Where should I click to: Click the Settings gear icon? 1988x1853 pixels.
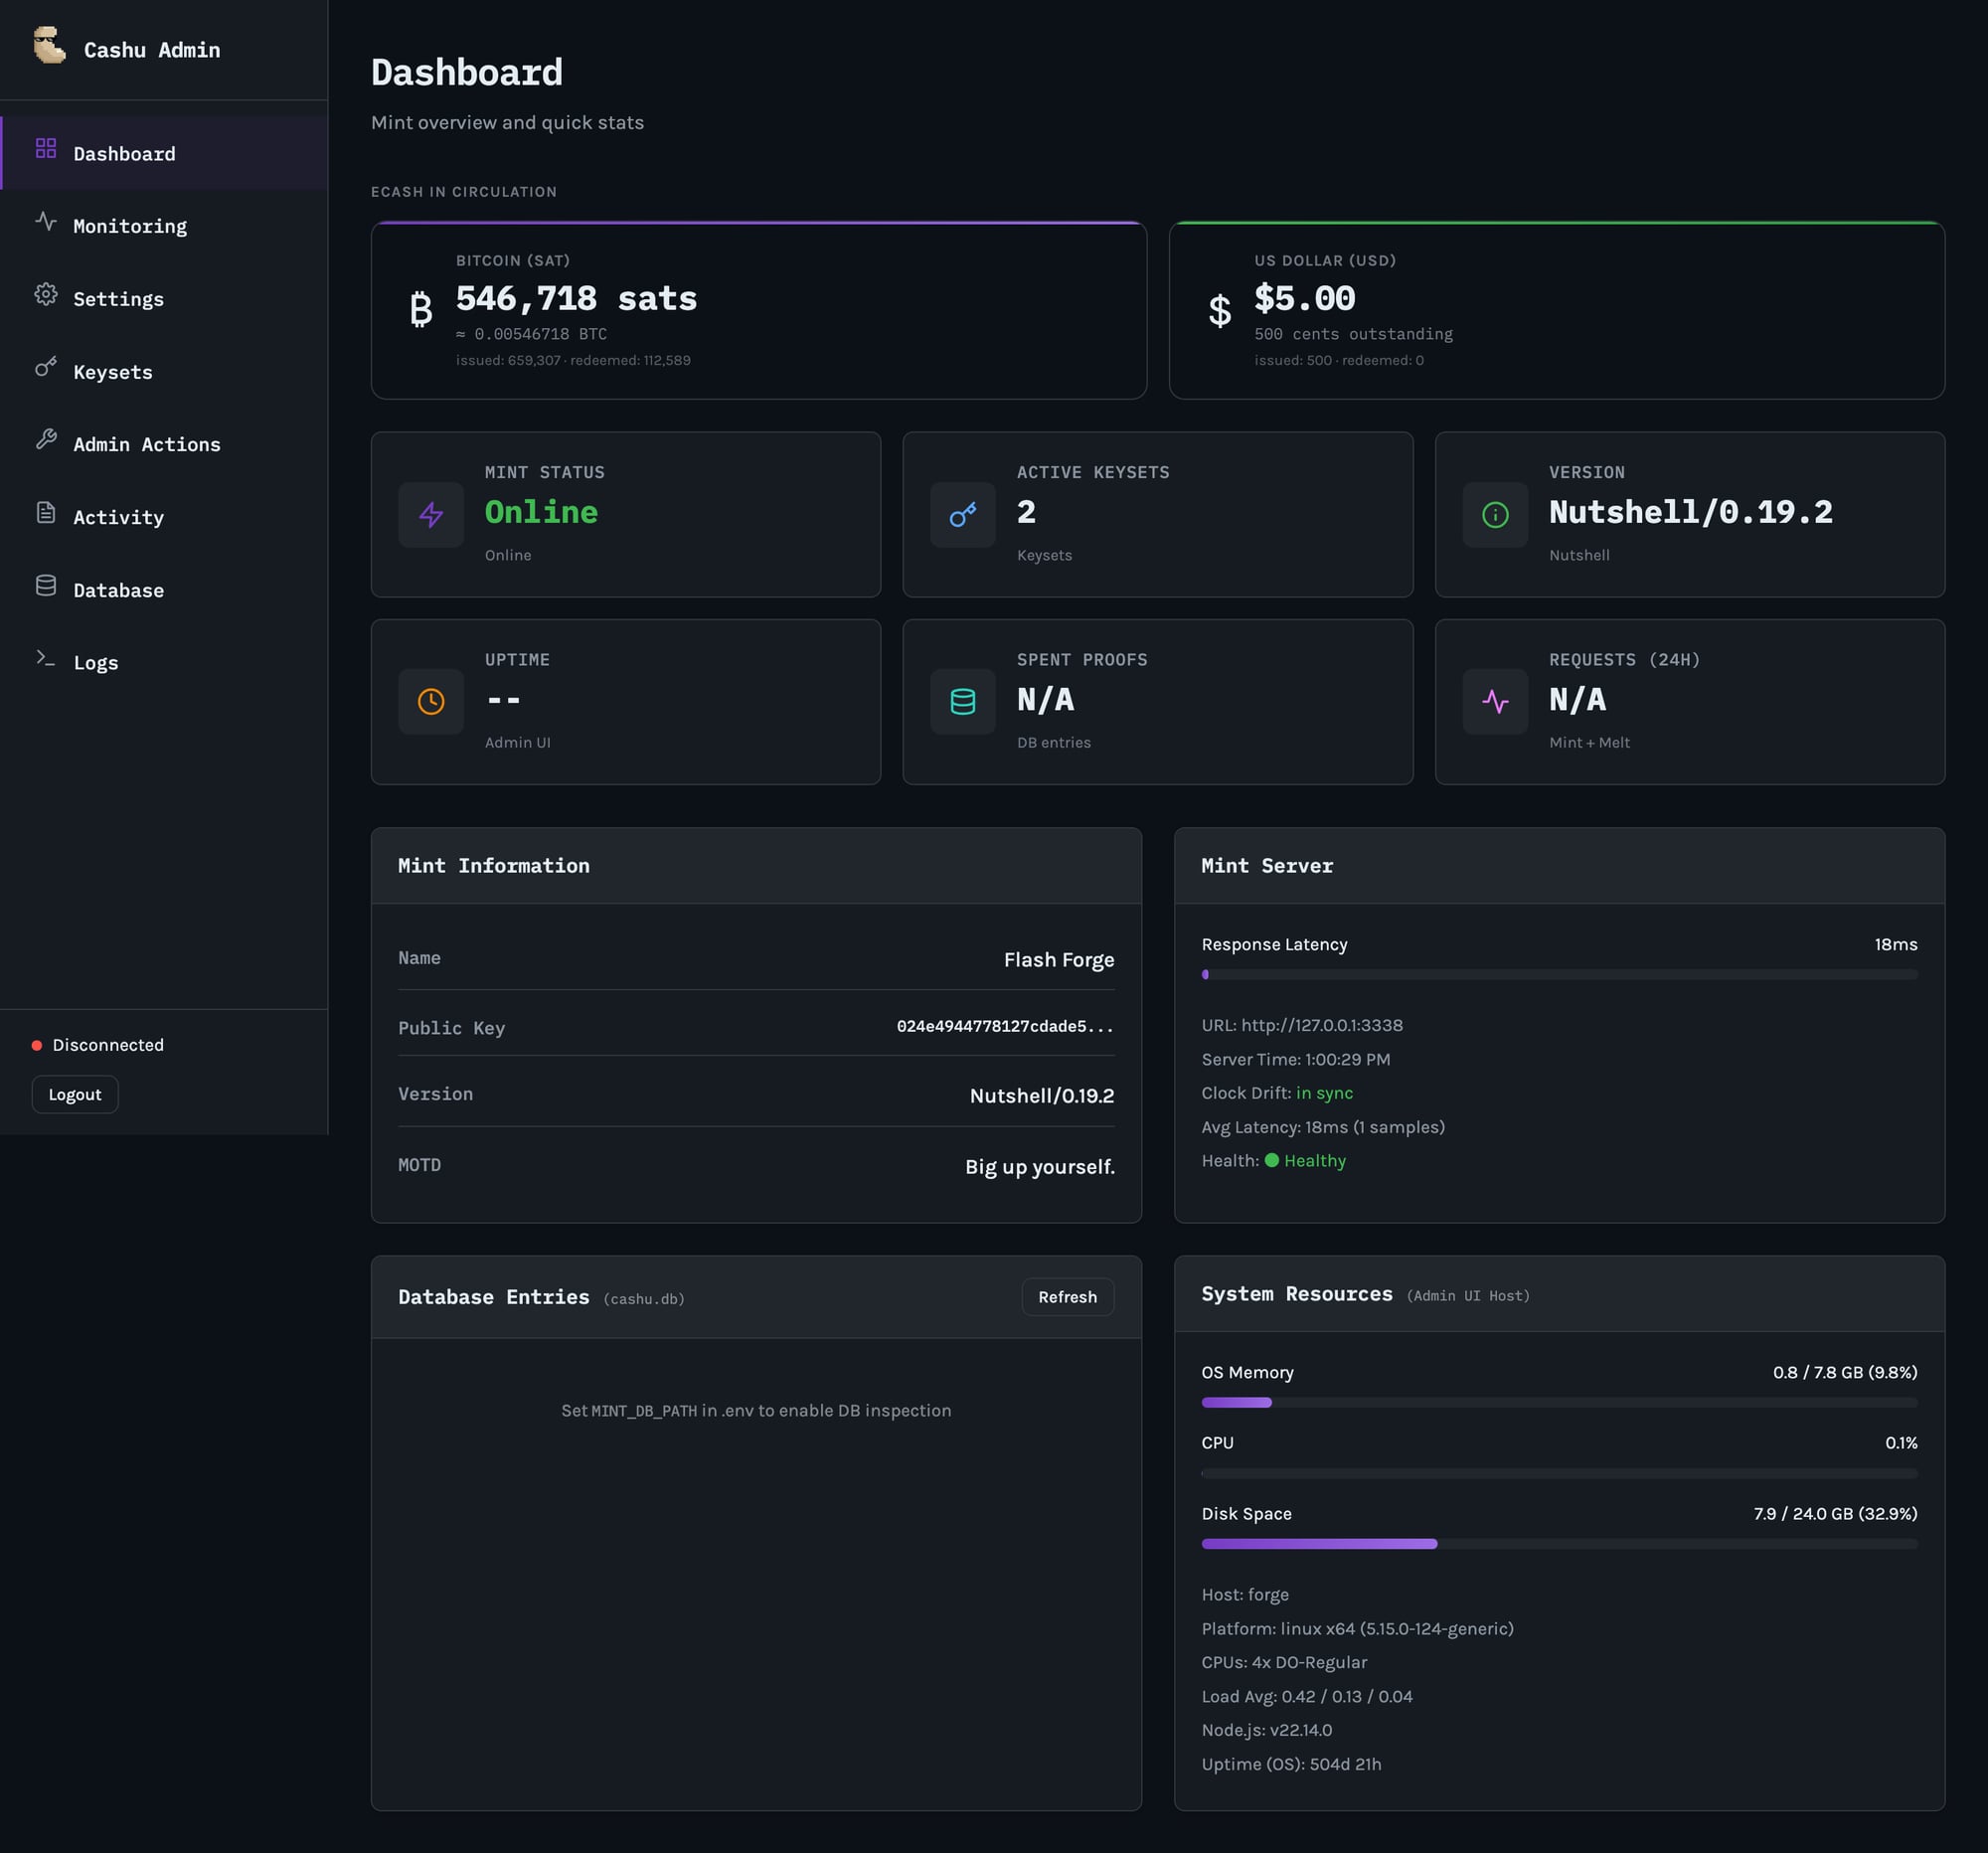(x=46, y=297)
